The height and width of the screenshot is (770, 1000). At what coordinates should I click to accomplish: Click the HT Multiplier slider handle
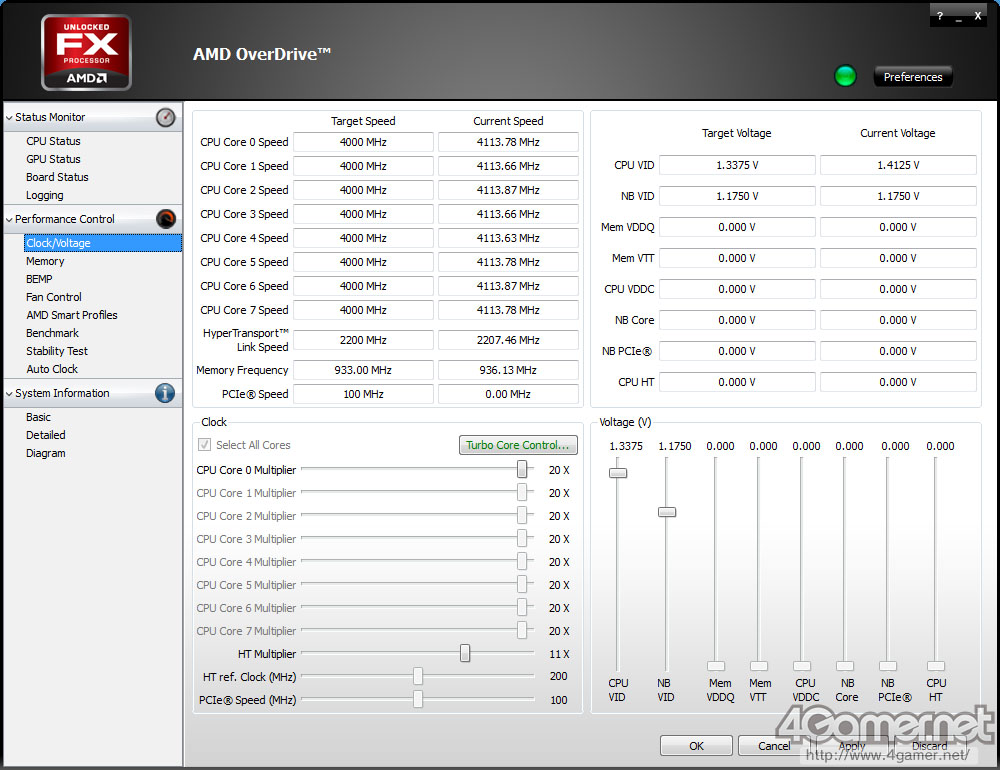465,654
